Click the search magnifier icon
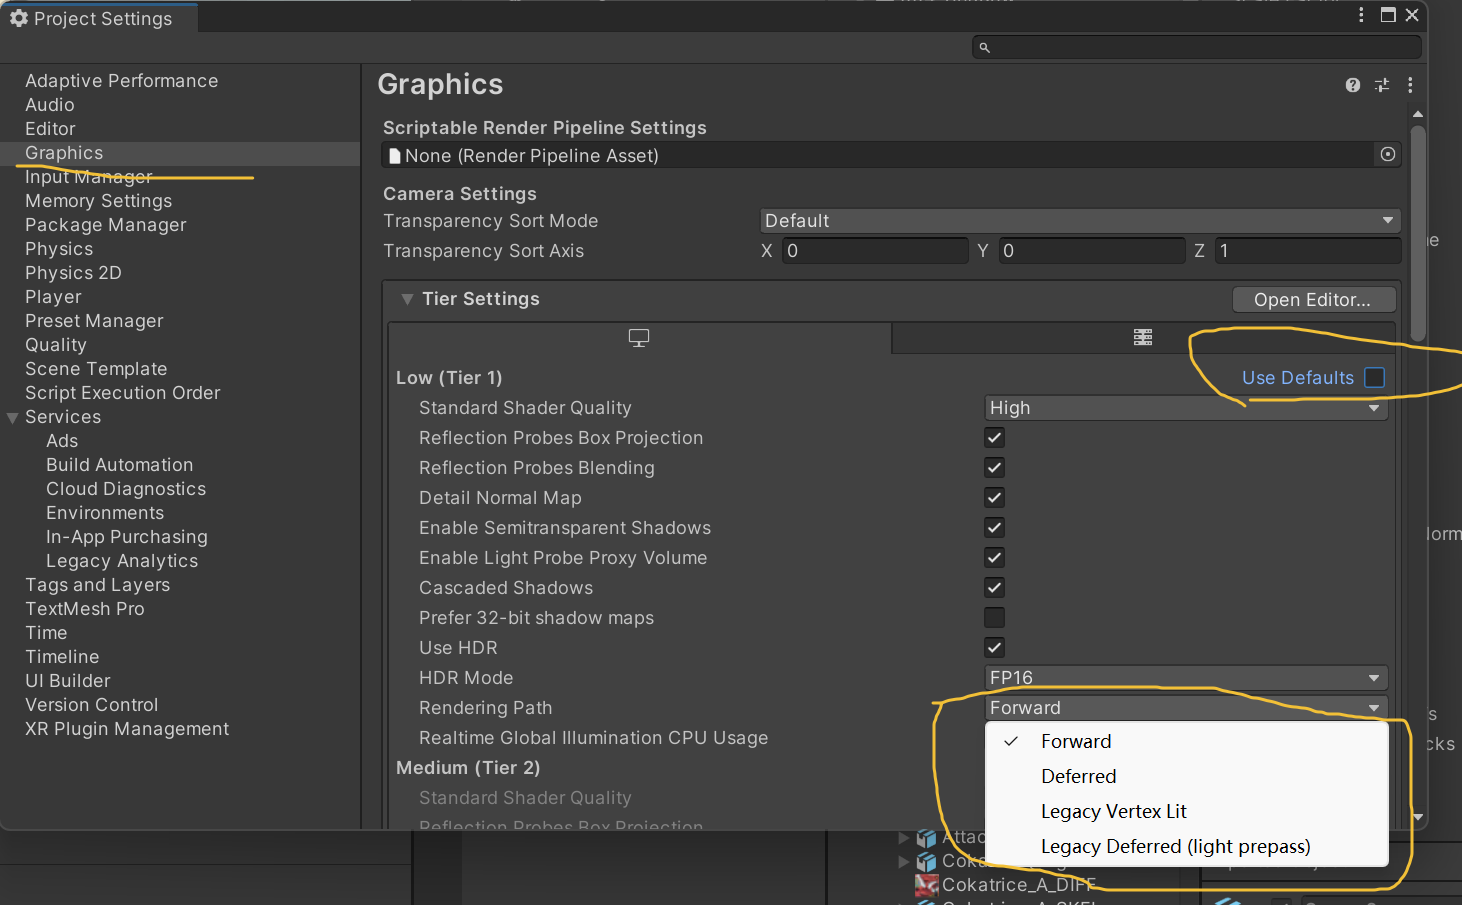This screenshot has height=905, width=1462. pos(984,47)
